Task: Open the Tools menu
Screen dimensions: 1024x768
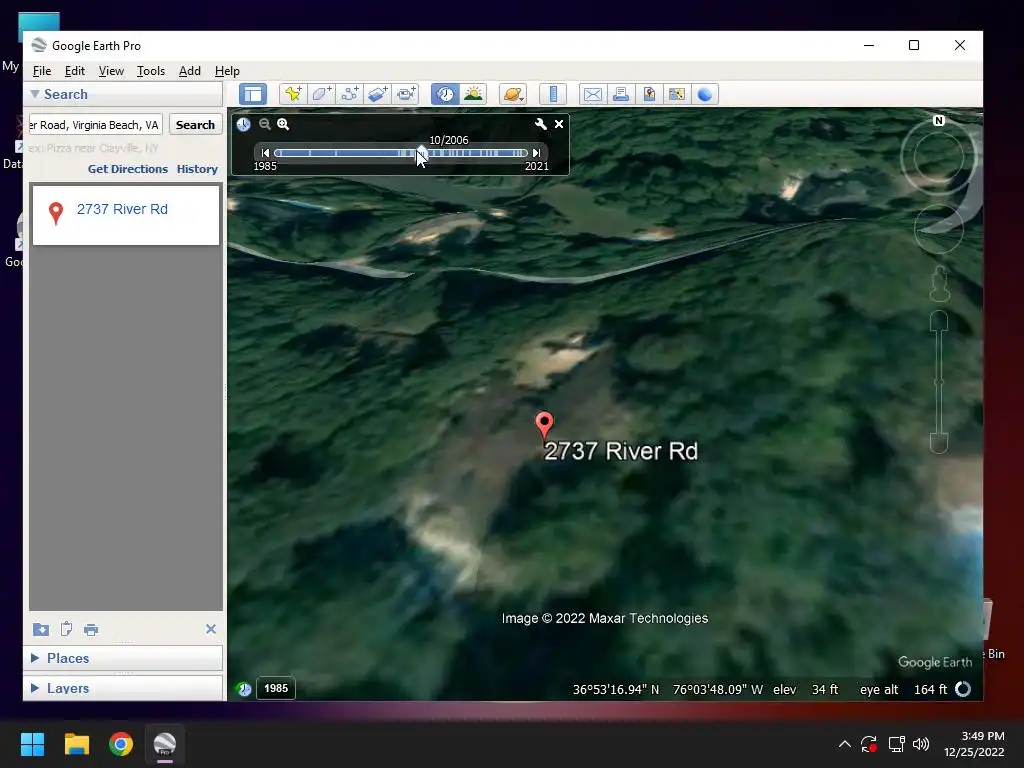Action: [150, 71]
